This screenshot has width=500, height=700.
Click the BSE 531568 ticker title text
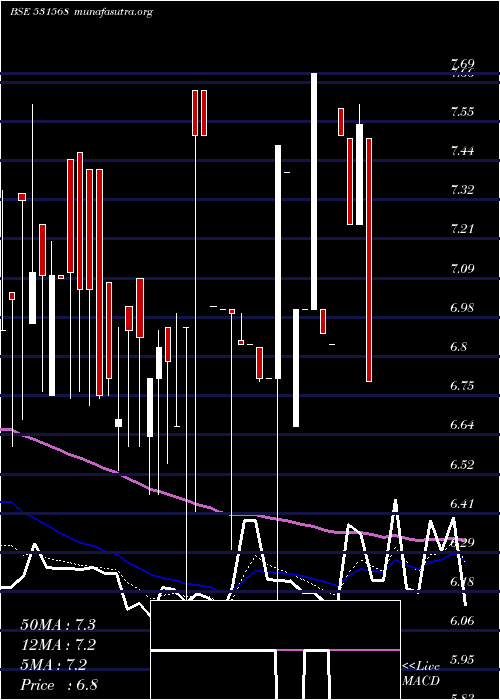pos(39,12)
